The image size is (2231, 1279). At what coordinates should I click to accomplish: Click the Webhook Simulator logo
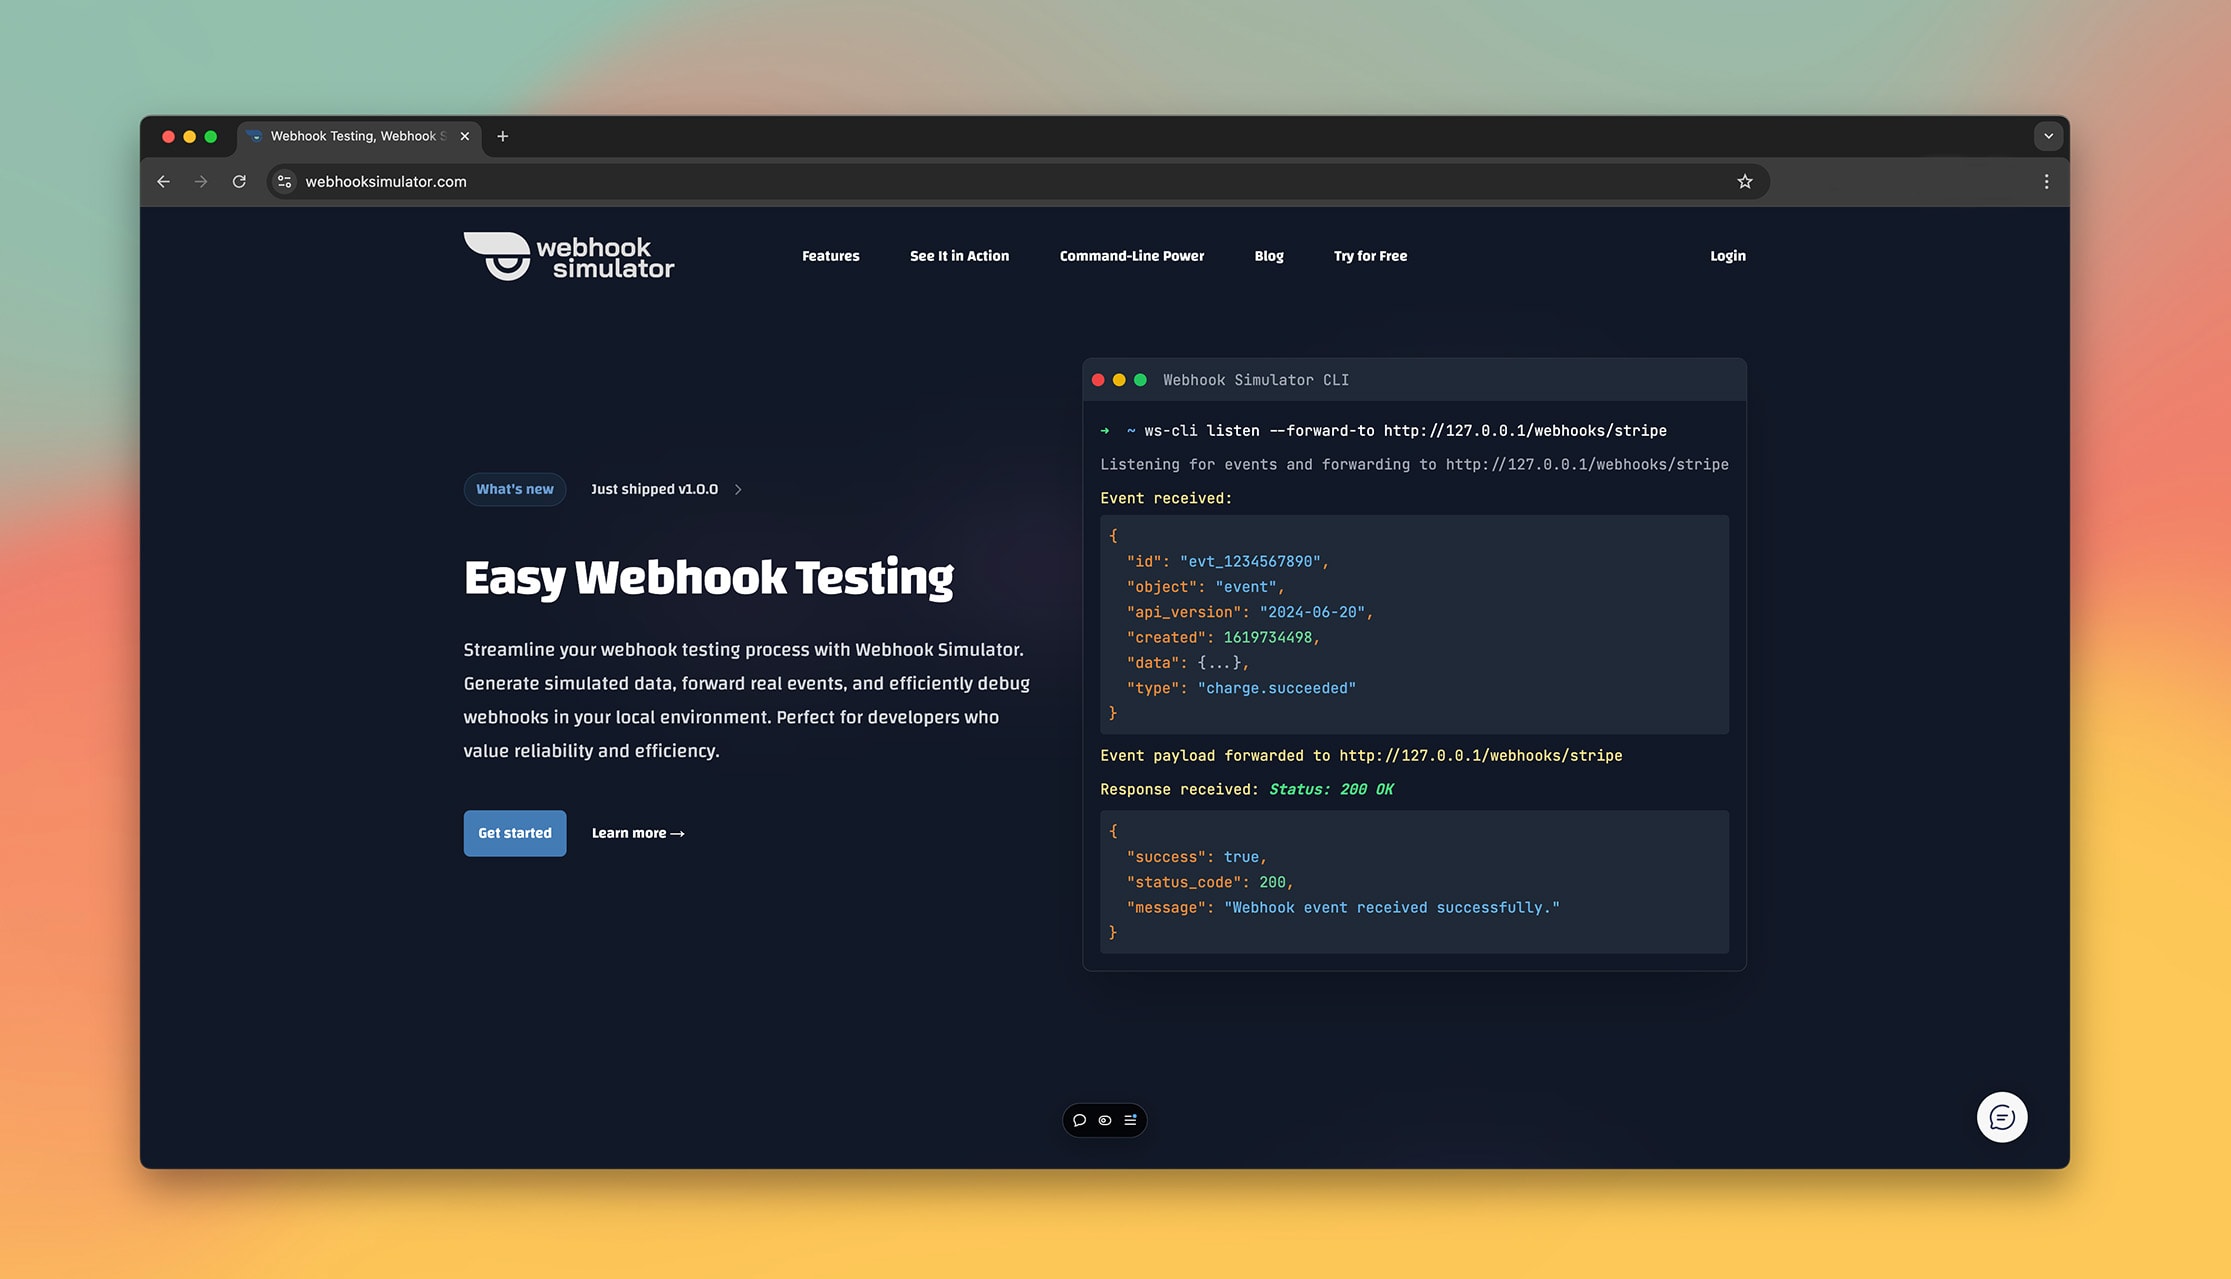(569, 256)
